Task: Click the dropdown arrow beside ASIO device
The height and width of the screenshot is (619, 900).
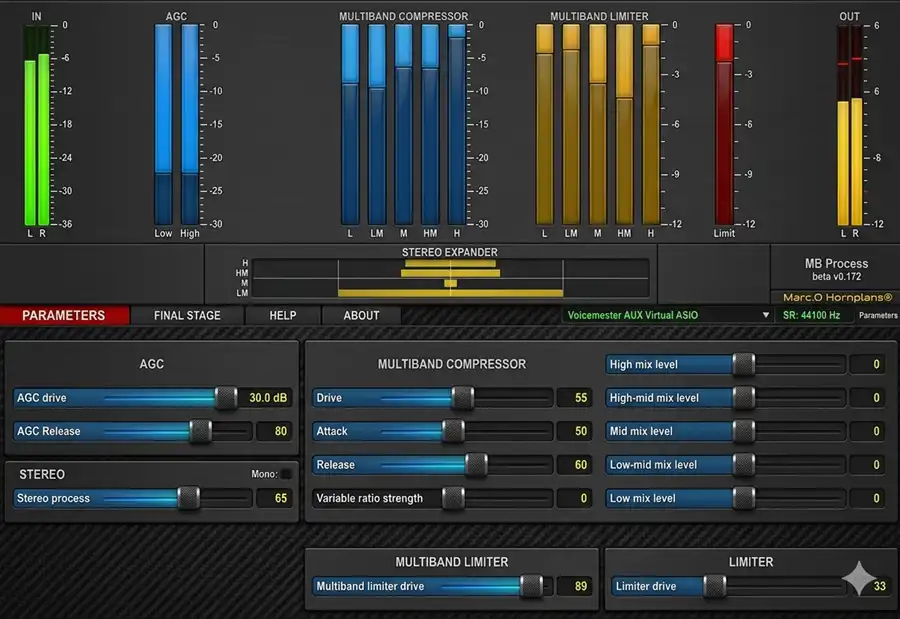Action: tap(765, 315)
